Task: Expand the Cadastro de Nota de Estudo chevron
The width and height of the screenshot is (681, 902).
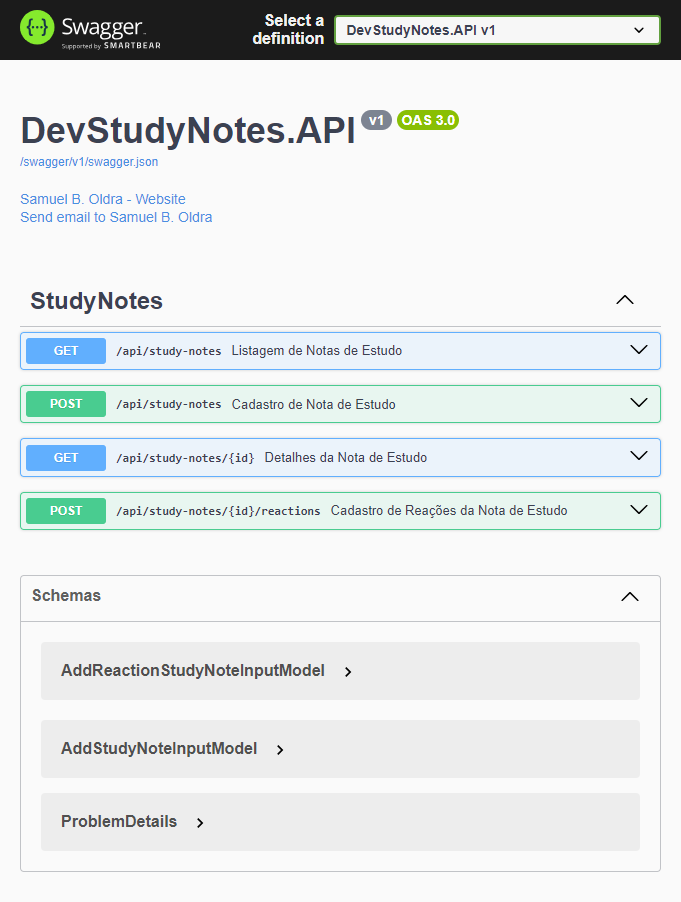Action: [x=639, y=403]
